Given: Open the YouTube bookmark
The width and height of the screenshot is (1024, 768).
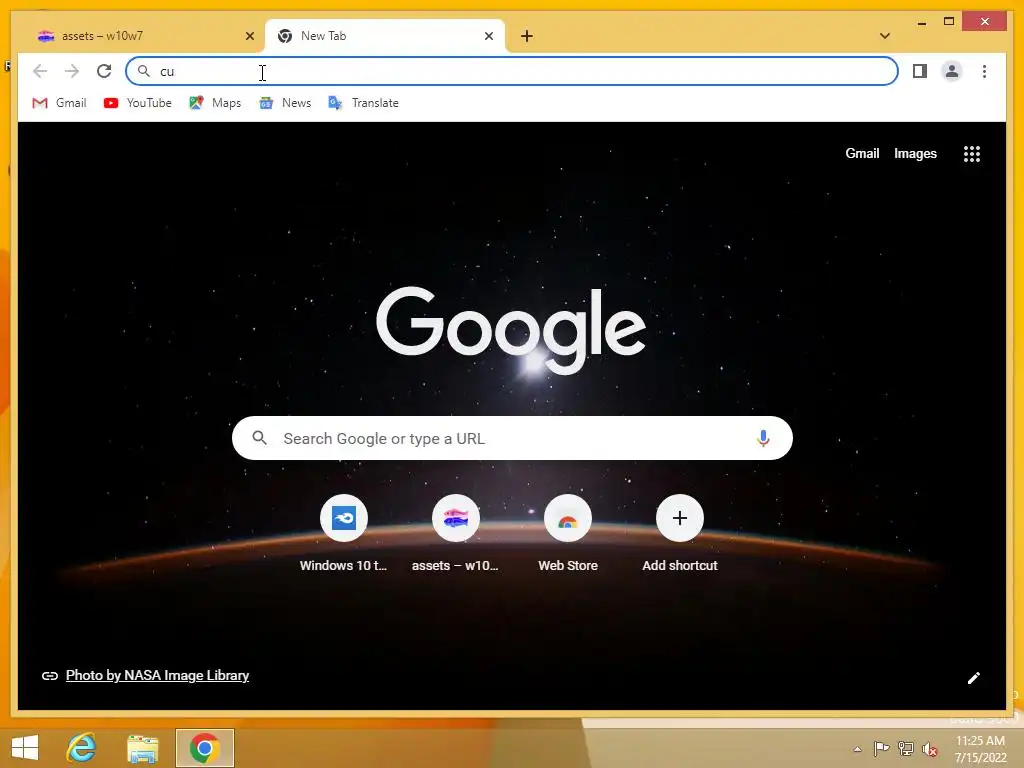Looking at the screenshot, I should (138, 103).
